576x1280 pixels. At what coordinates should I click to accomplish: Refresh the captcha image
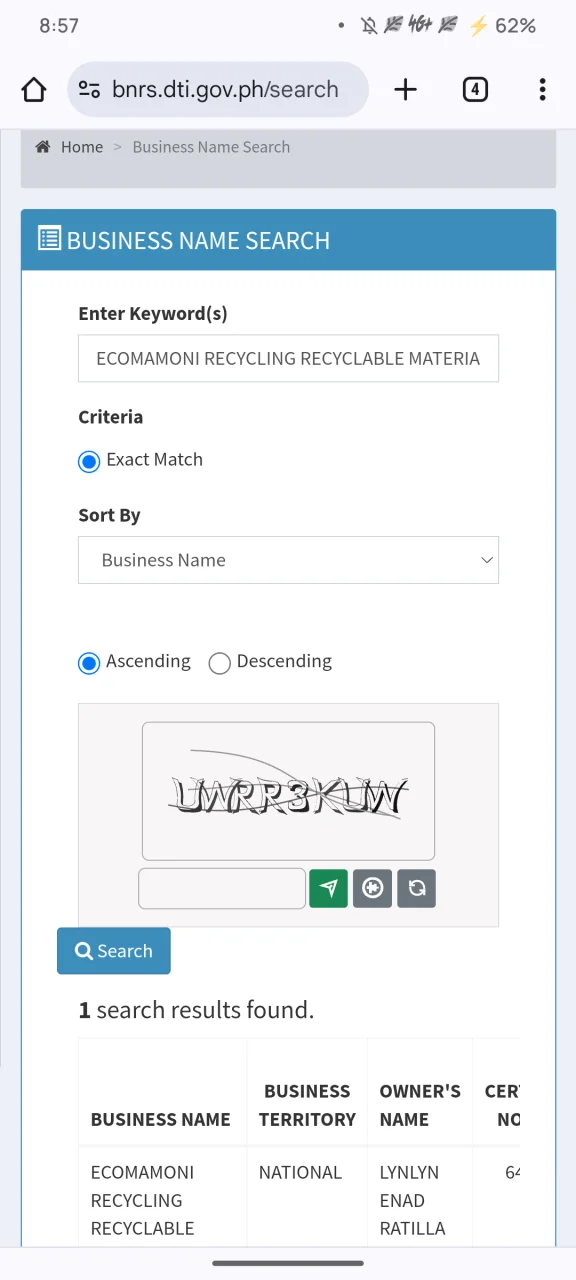[416, 888]
